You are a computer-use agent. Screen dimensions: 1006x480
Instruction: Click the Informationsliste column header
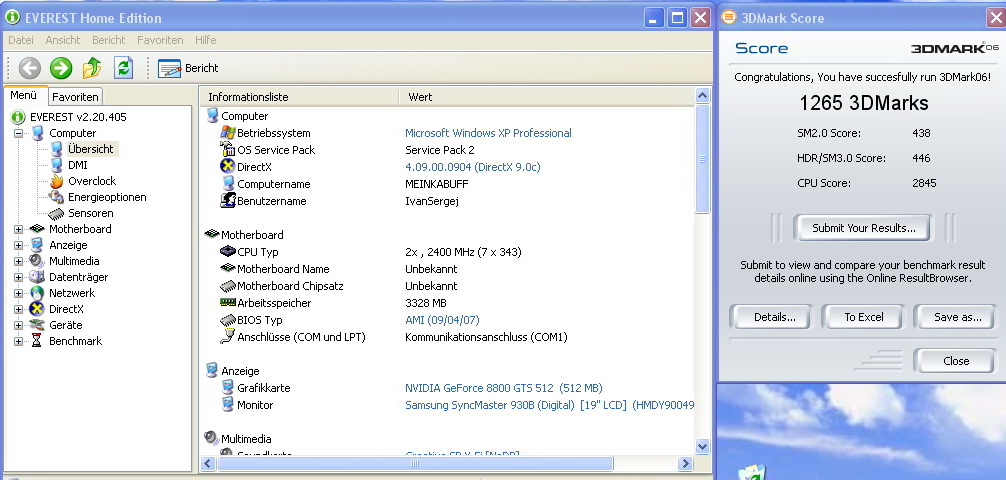298,97
